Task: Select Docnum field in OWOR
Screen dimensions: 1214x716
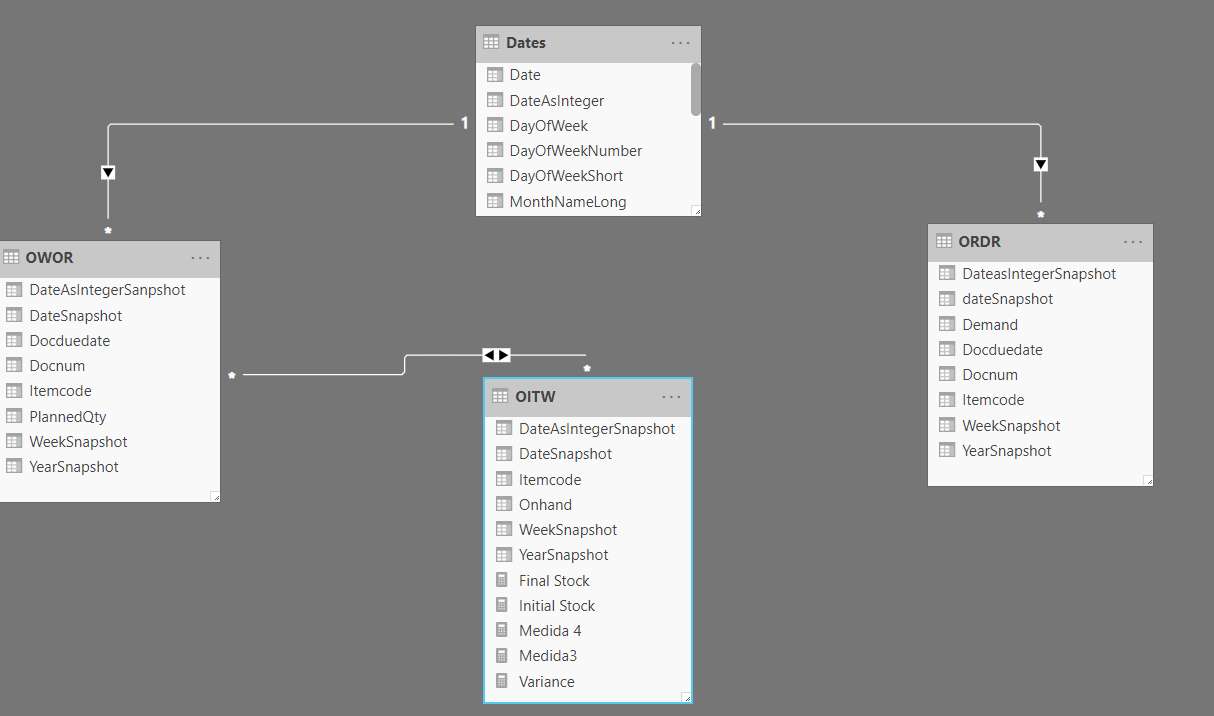Action: [109, 366]
